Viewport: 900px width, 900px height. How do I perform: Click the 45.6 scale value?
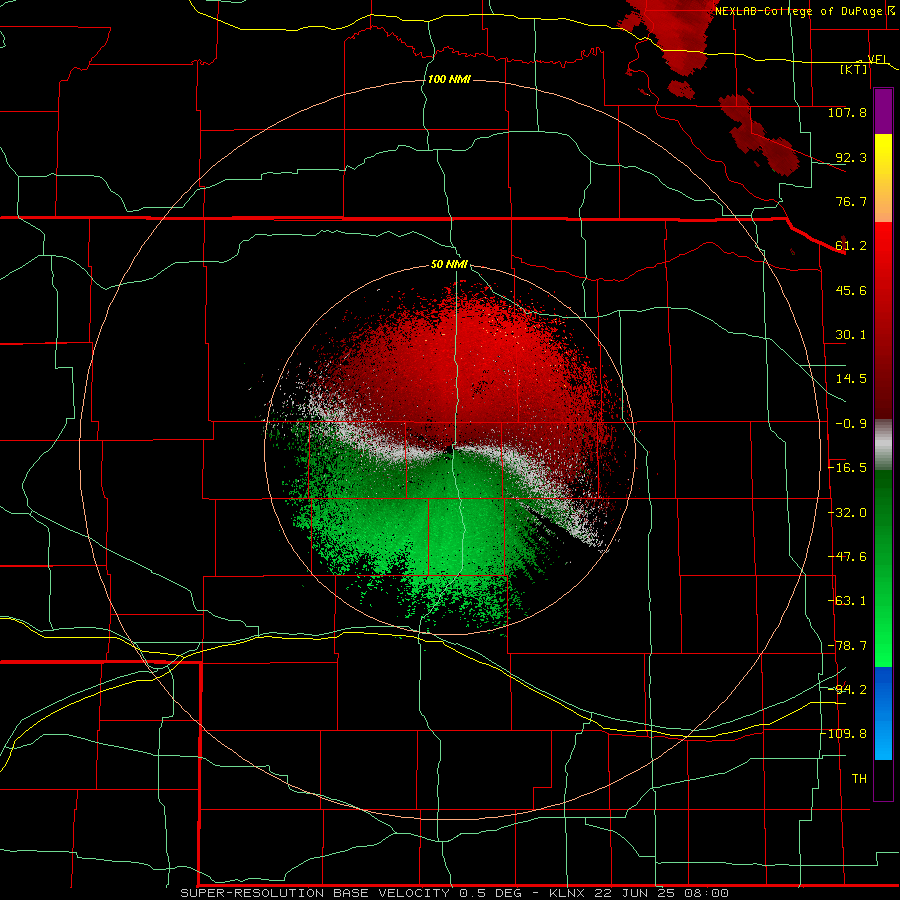851,290
